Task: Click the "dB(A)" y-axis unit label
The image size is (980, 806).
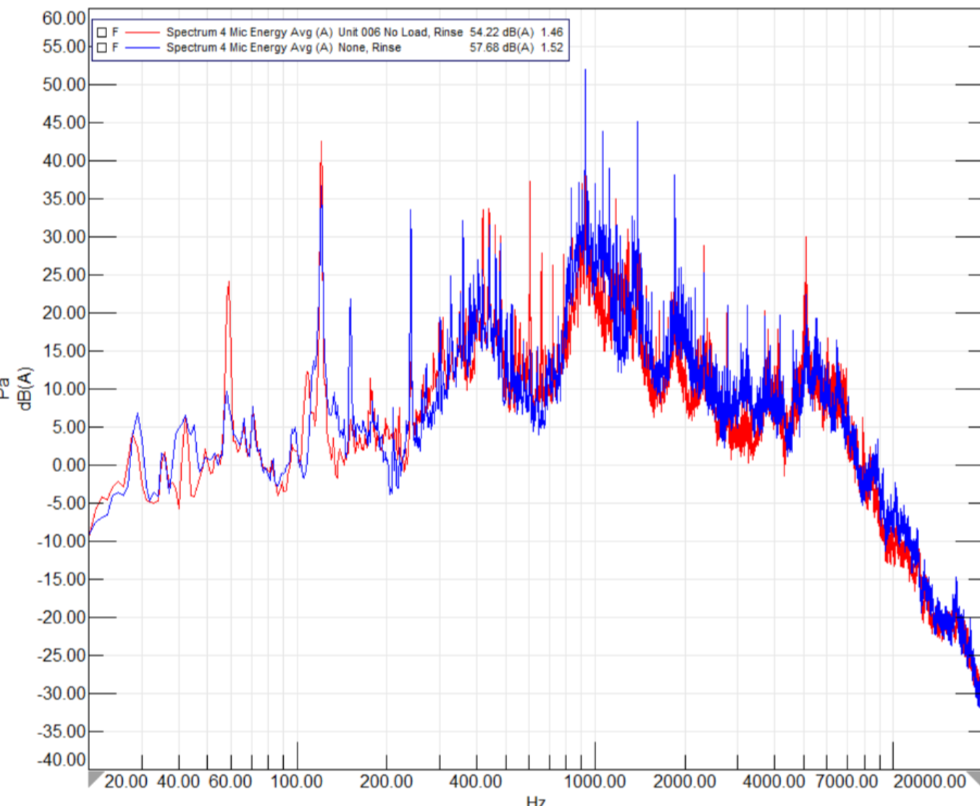Action: 25,389
